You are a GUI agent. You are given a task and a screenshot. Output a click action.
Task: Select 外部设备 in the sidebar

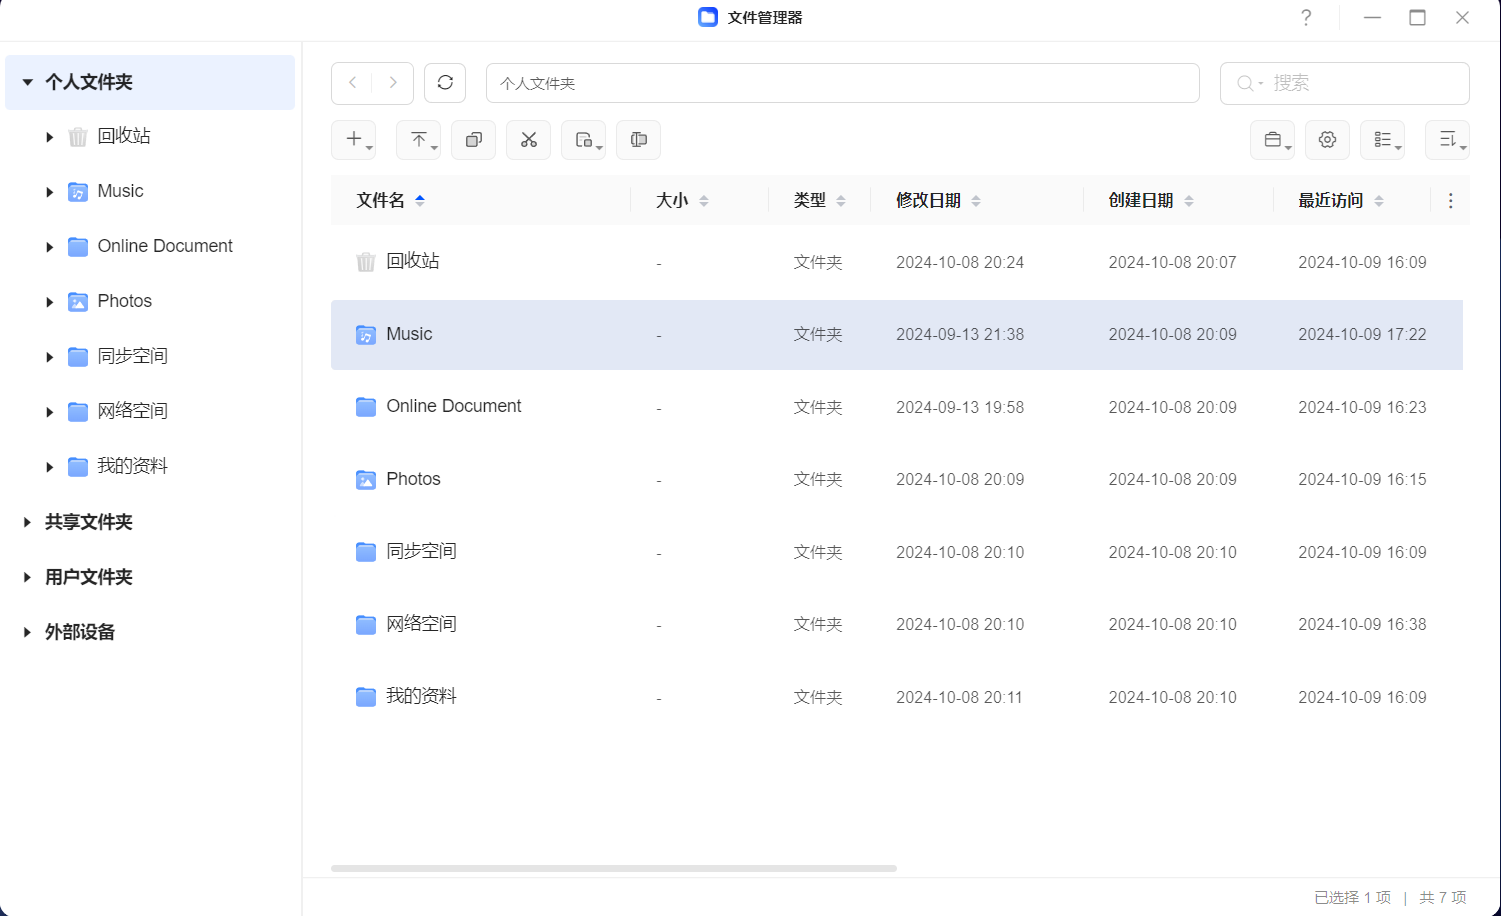[80, 632]
